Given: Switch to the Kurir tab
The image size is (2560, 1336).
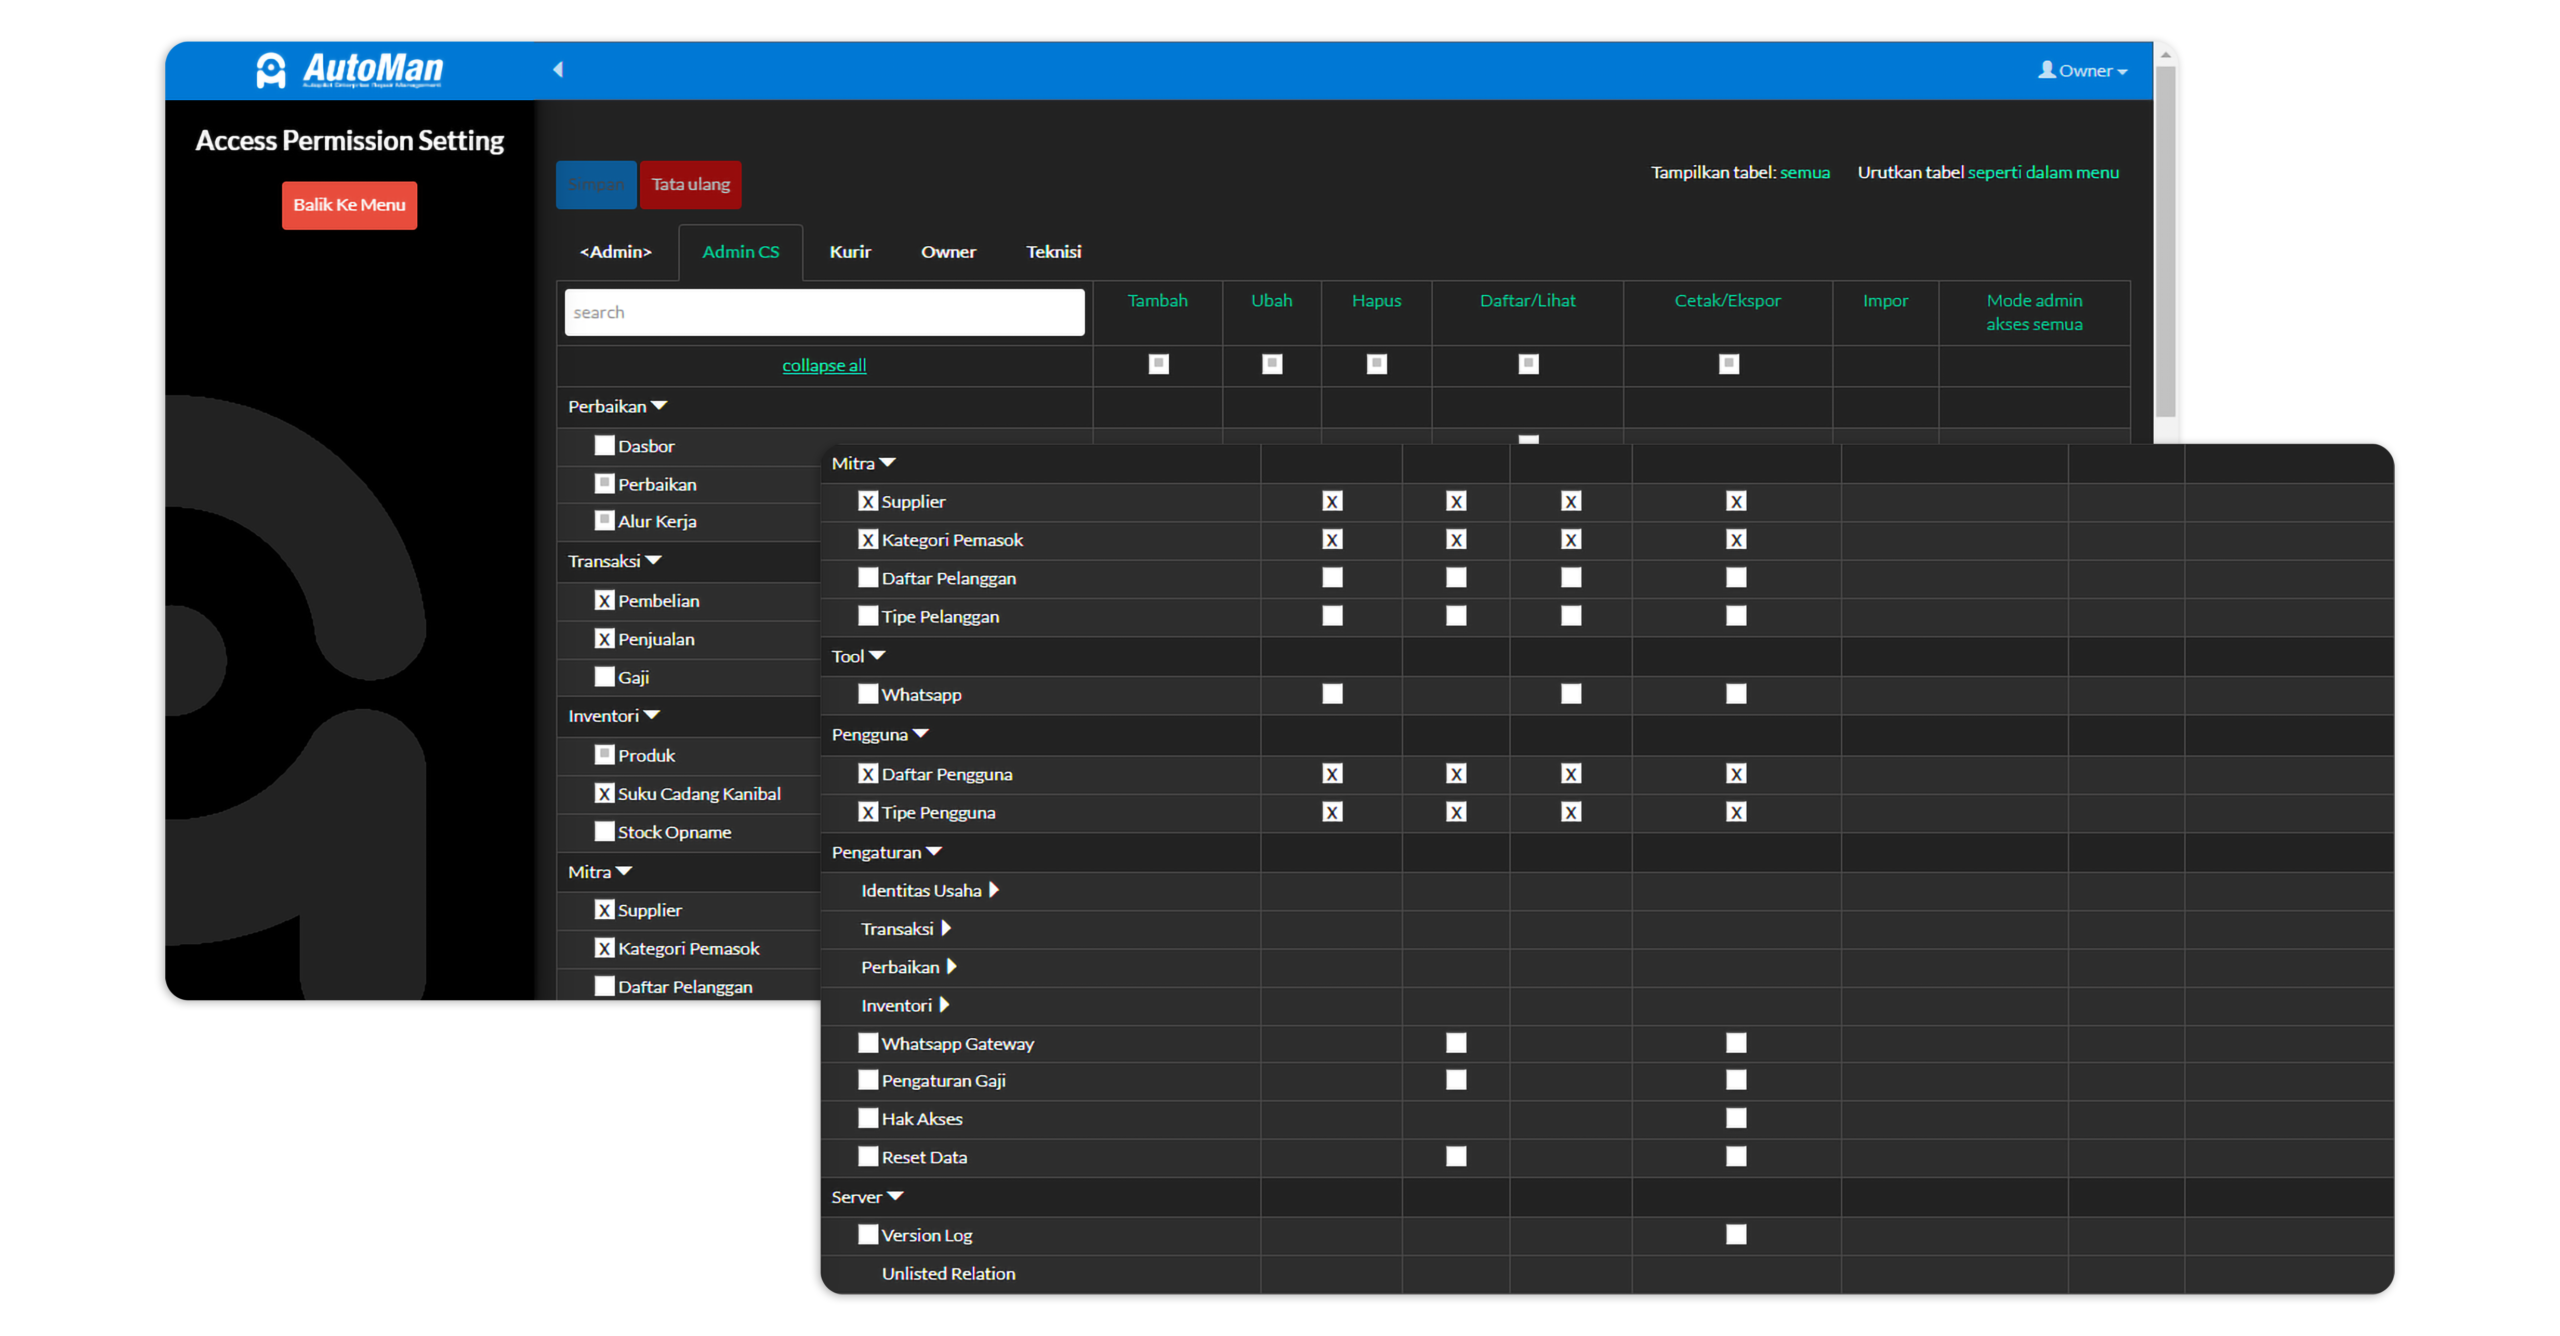Looking at the screenshot, I should pyautogui.click(x=850, y=252).
